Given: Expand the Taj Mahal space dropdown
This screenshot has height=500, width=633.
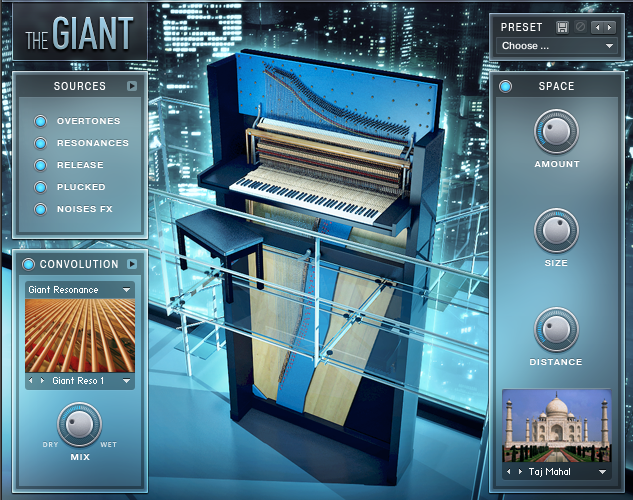Looking at the screenshot, I should pyautogui.click(x=602, y=471).
